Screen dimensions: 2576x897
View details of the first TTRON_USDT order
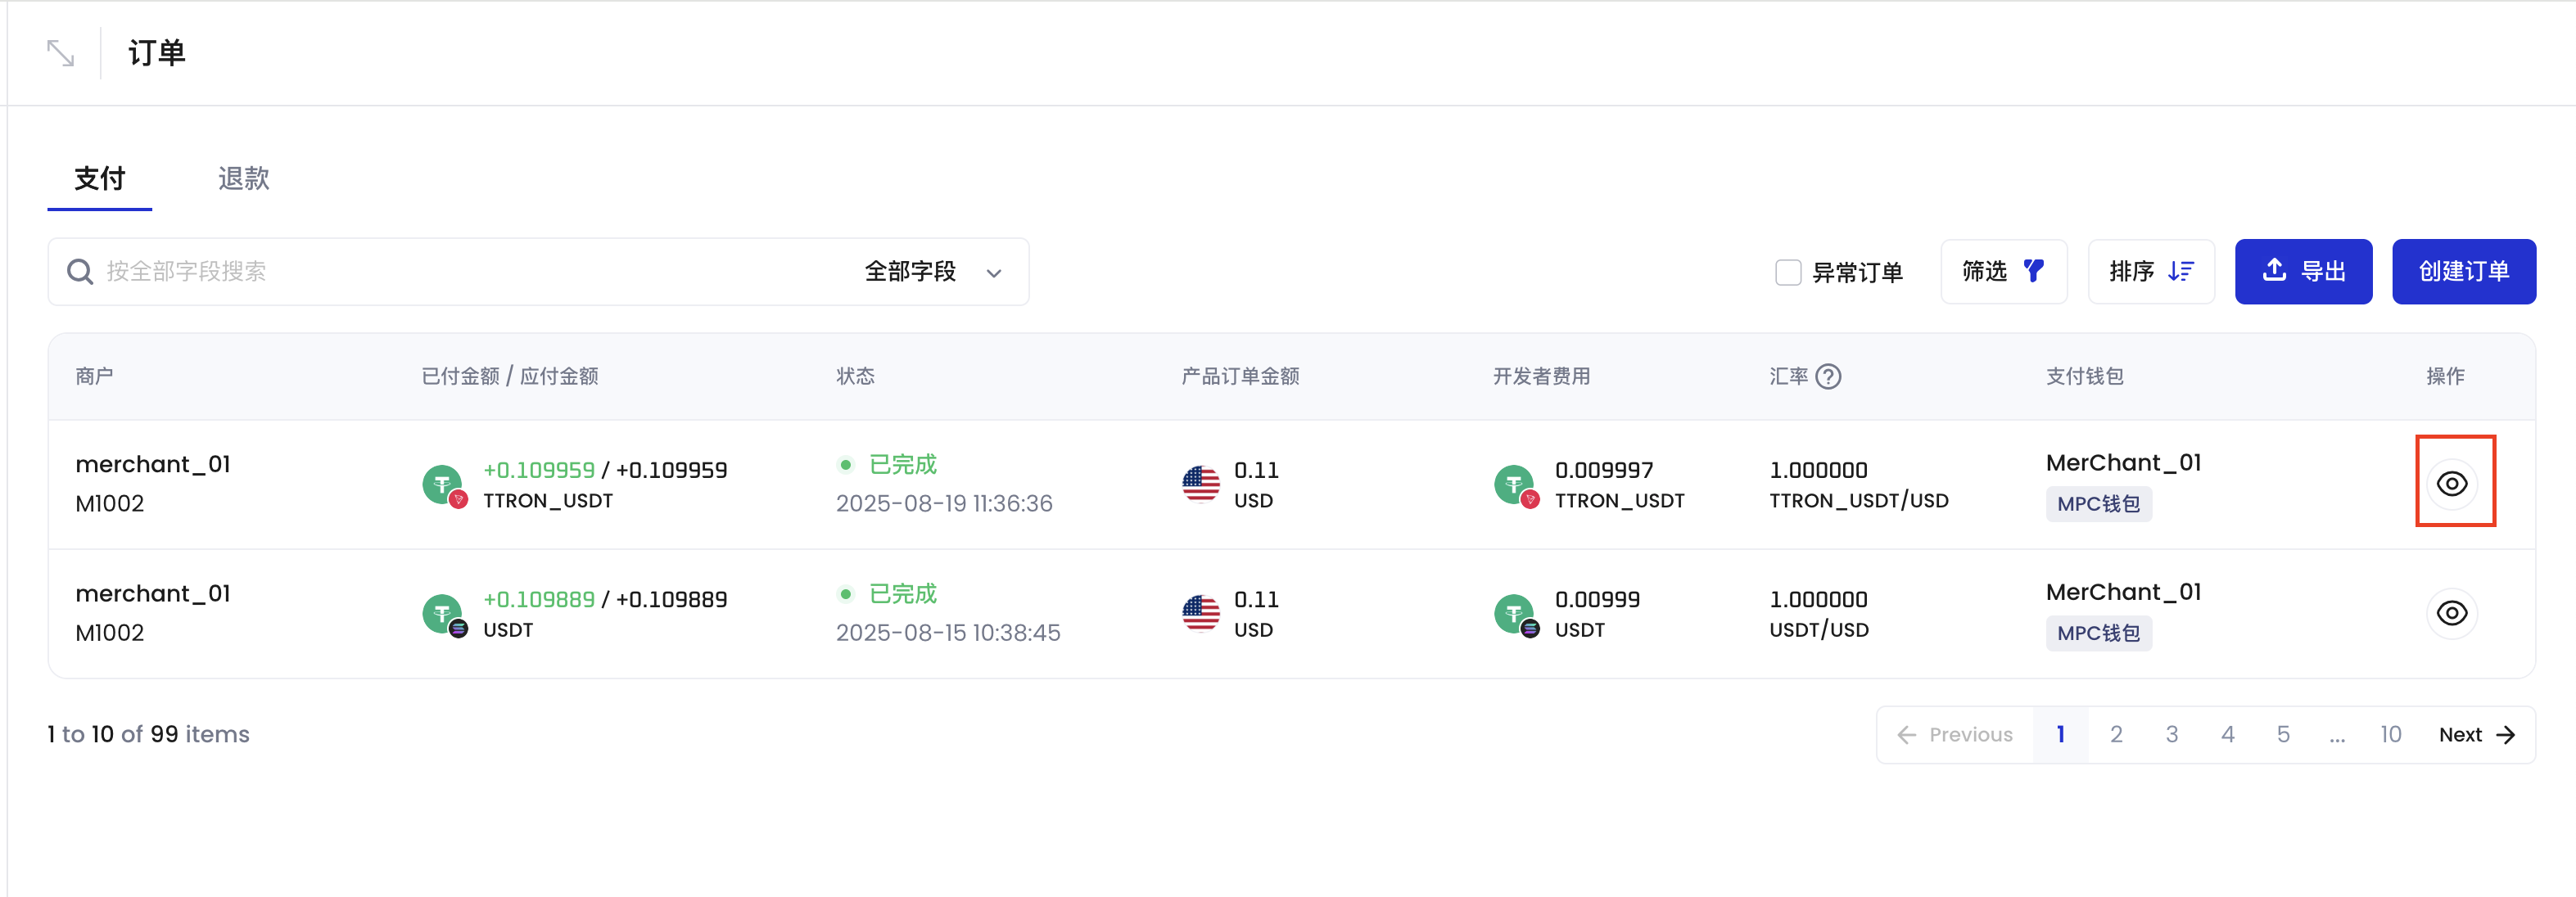2452,483
